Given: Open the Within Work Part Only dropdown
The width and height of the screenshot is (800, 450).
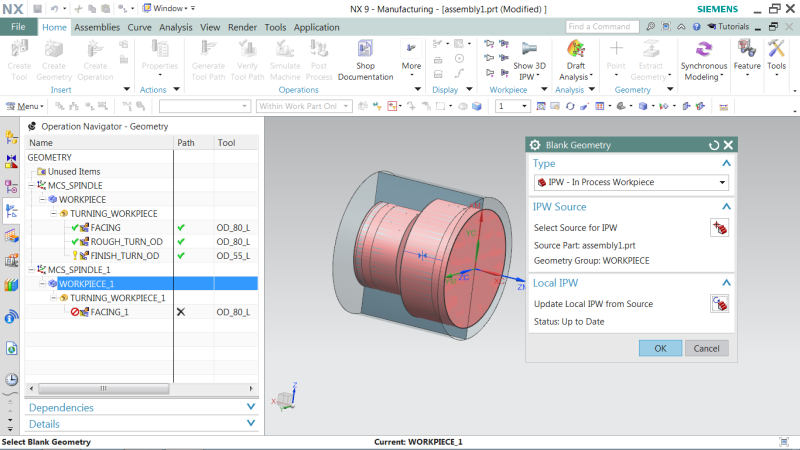Looking at the screenshot, I should point(304,106).
